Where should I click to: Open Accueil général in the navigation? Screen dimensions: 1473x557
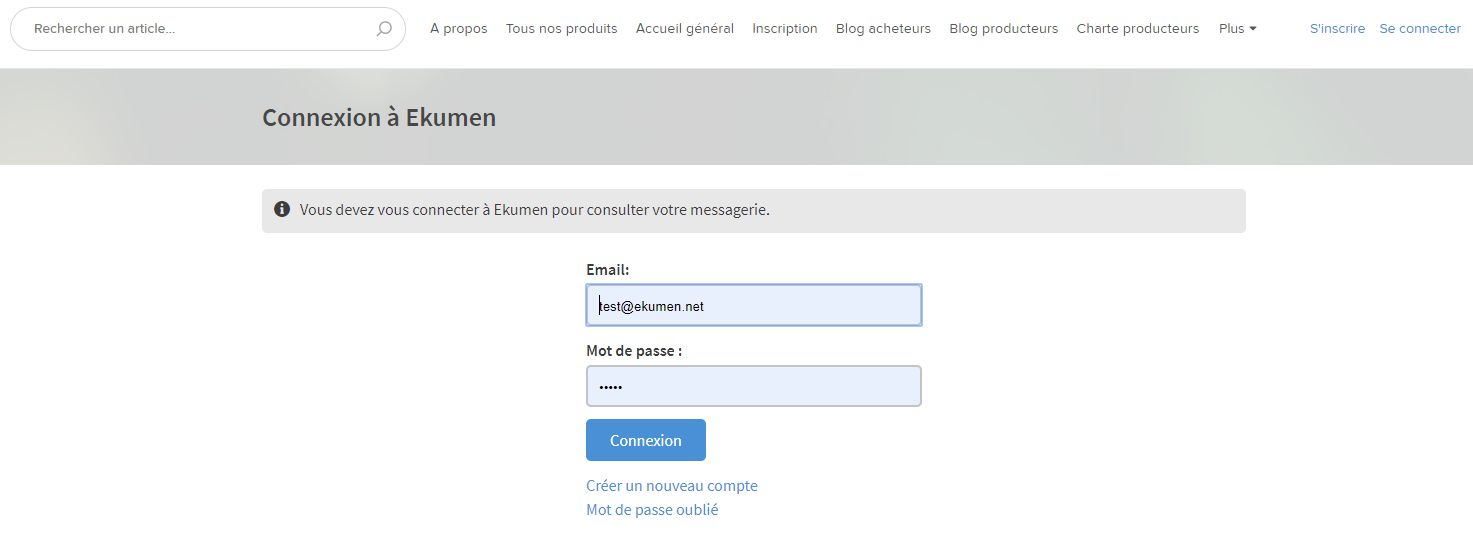[x=685, y=29]
